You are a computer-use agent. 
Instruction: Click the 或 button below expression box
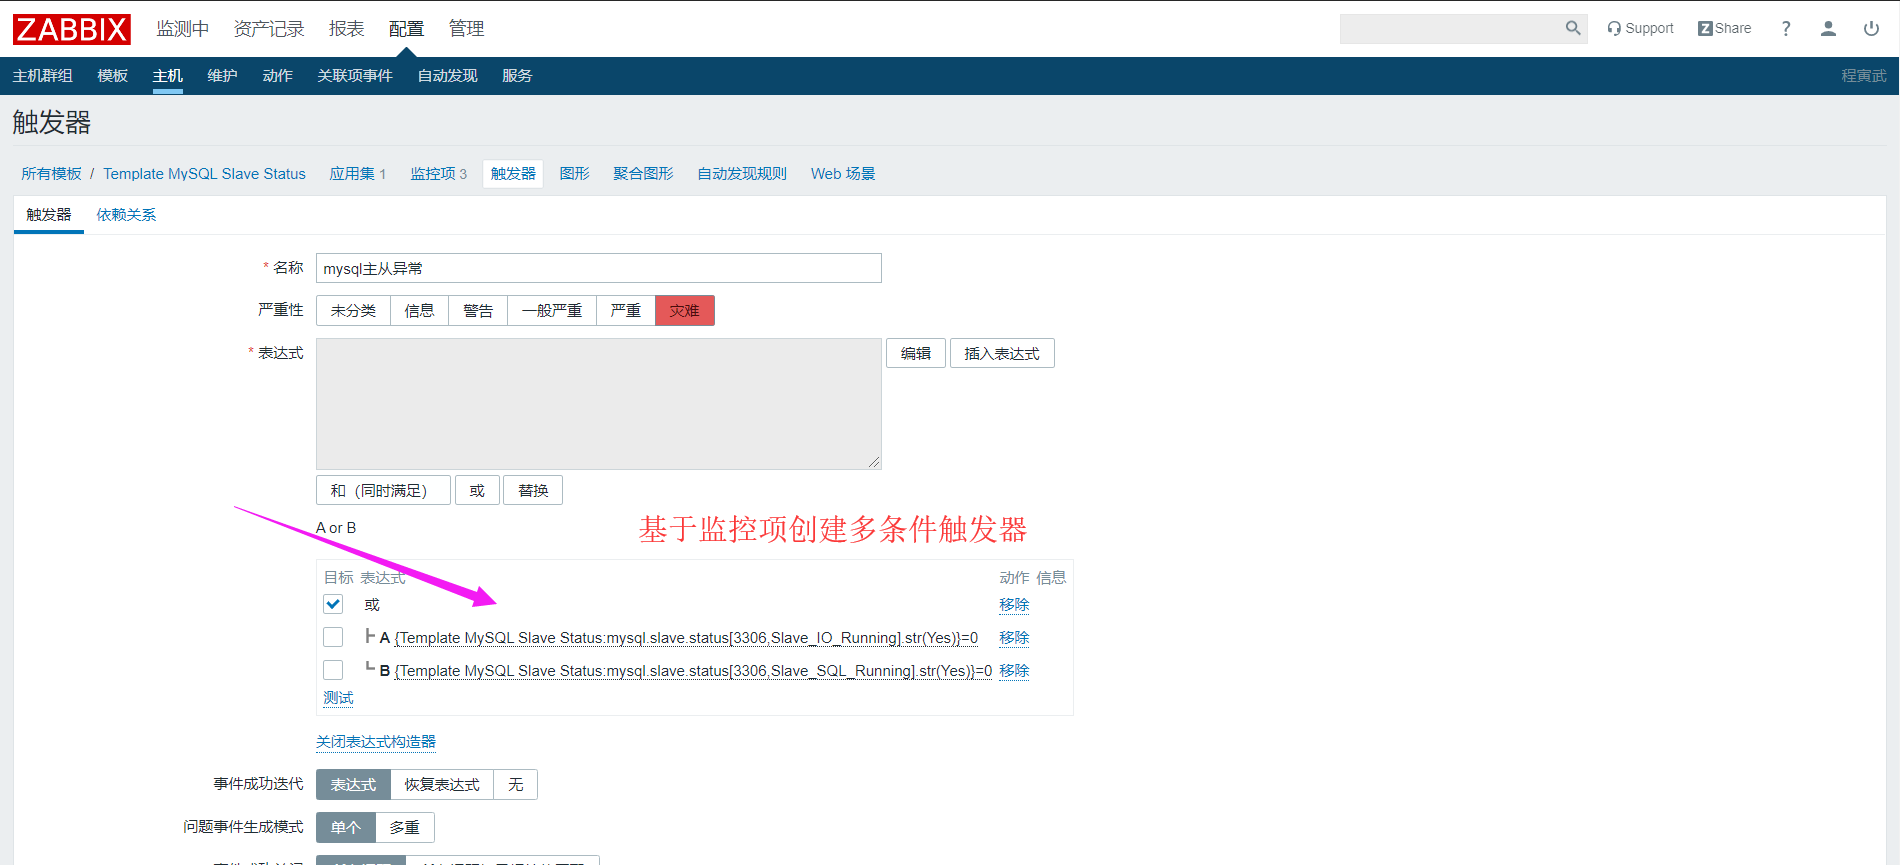(477, 491)
